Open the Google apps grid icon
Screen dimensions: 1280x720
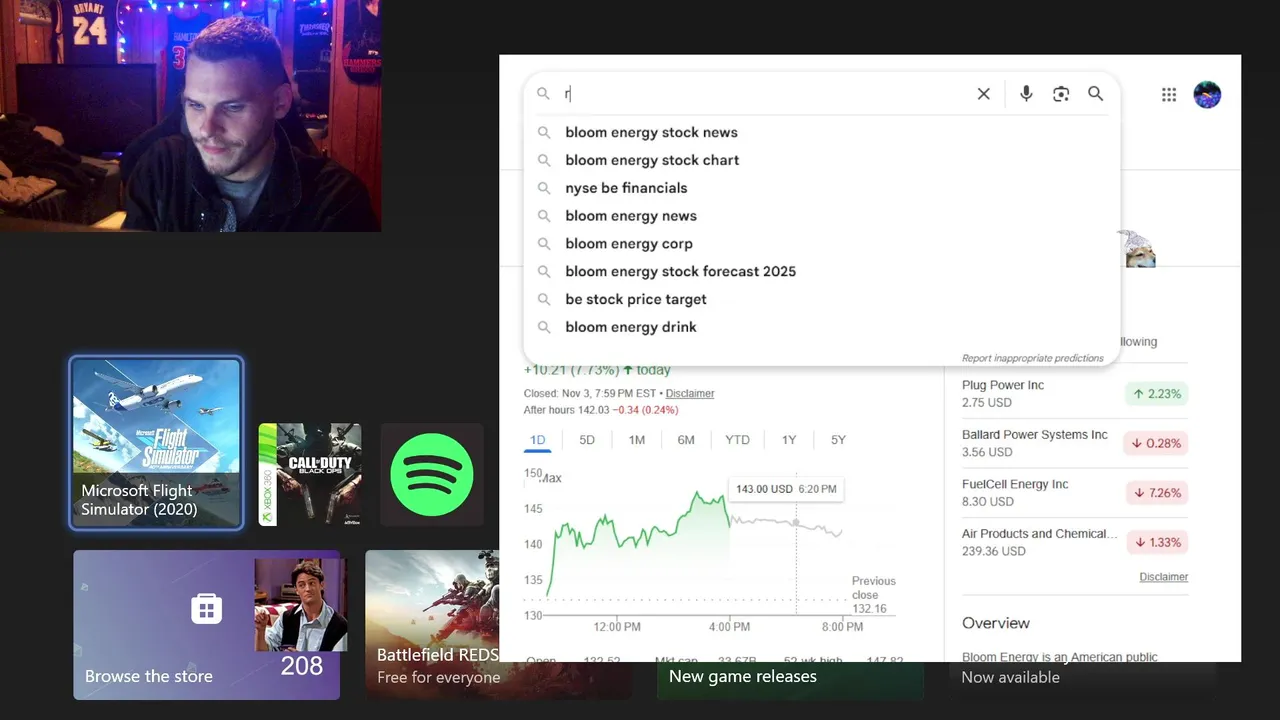[x=1169, y=94]
